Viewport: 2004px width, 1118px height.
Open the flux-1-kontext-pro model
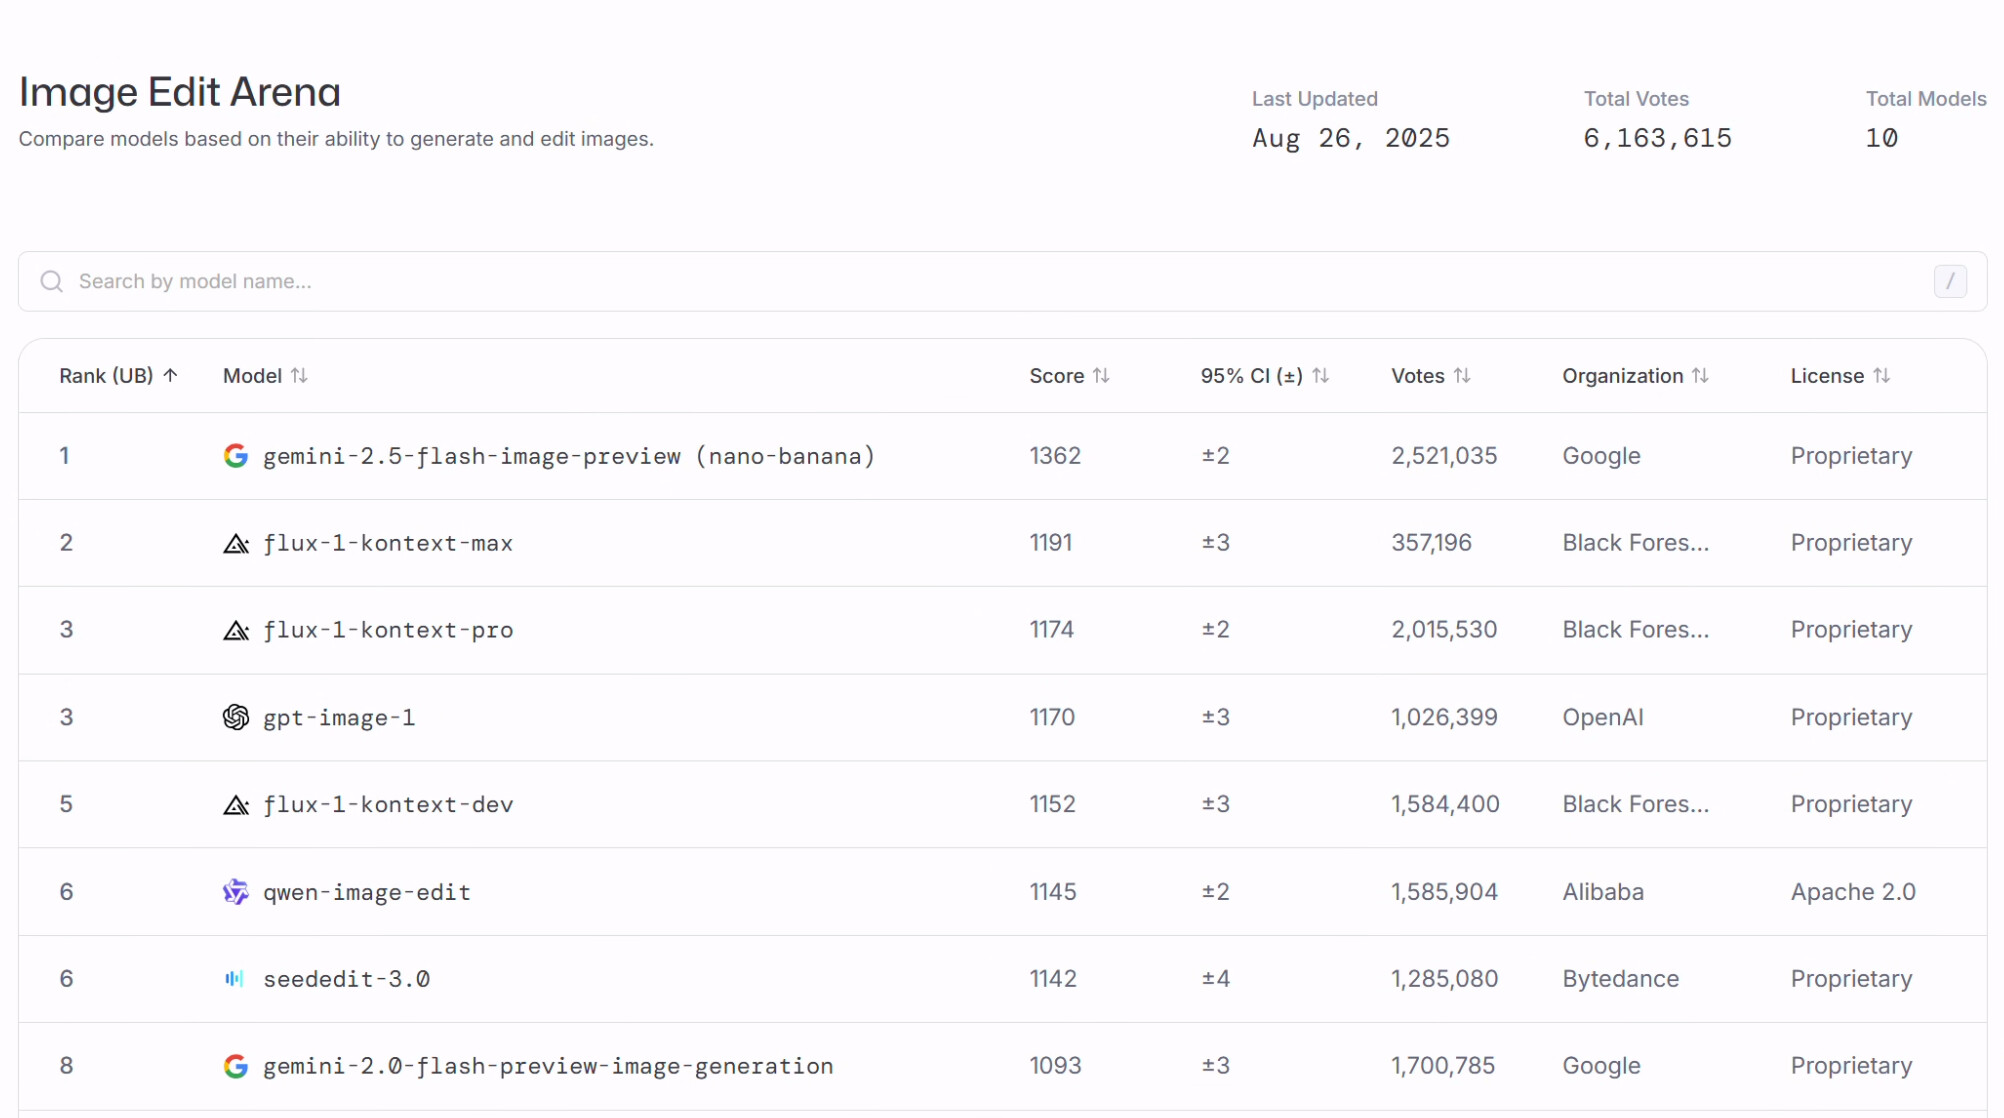388,630
